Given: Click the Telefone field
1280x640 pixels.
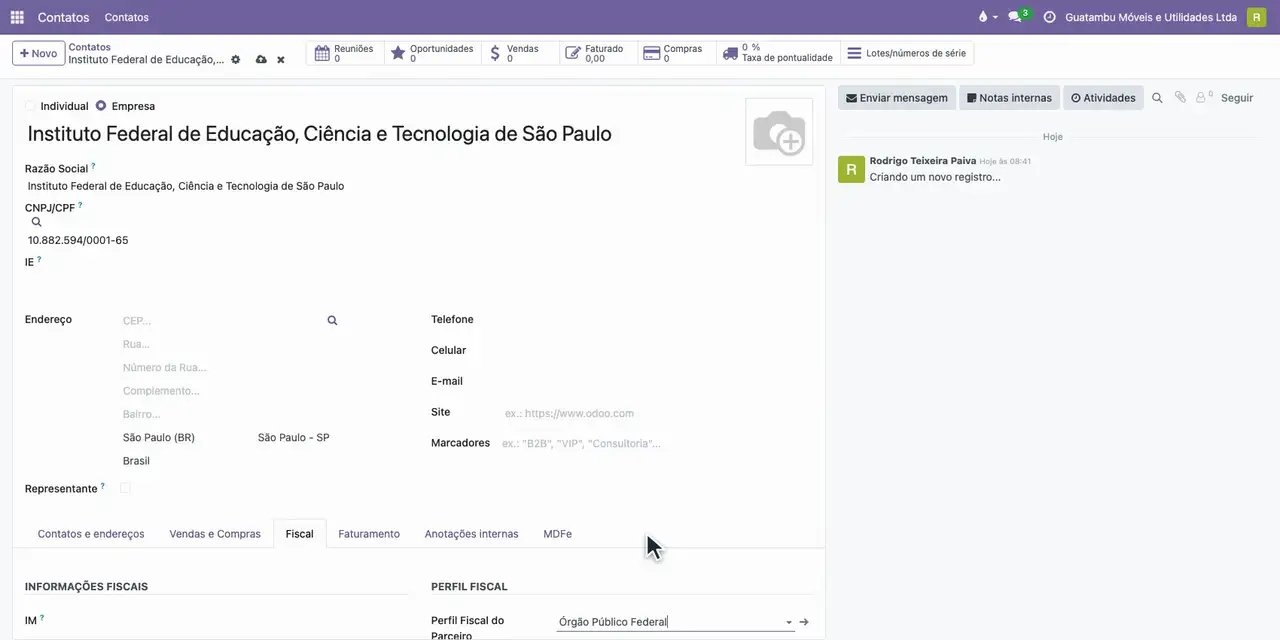Looking at the screenshot, I should (x=656, y=320).
